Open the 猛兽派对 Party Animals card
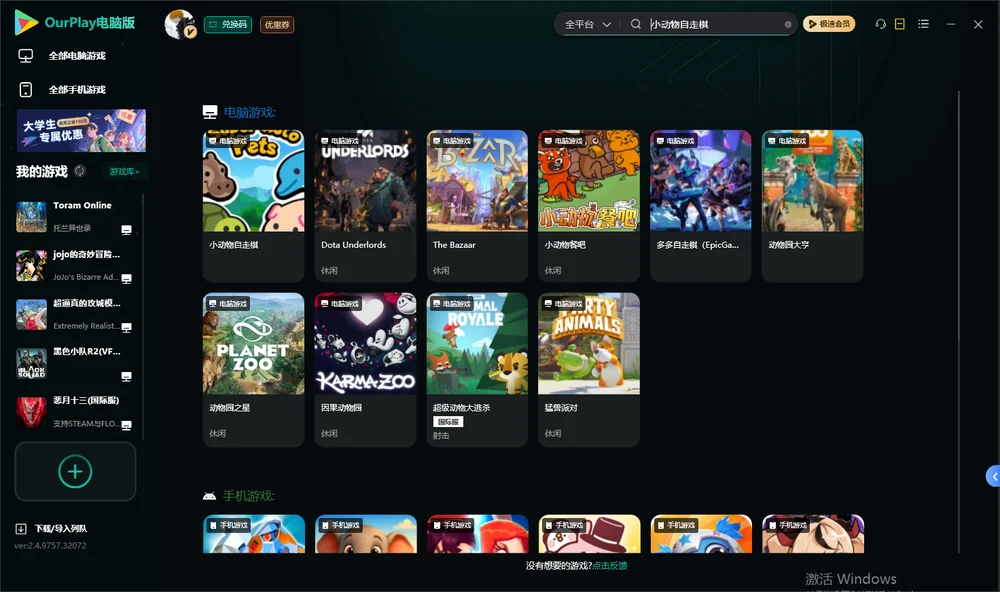The height and width of the screenshot is (592, 1000). (589, 369)
